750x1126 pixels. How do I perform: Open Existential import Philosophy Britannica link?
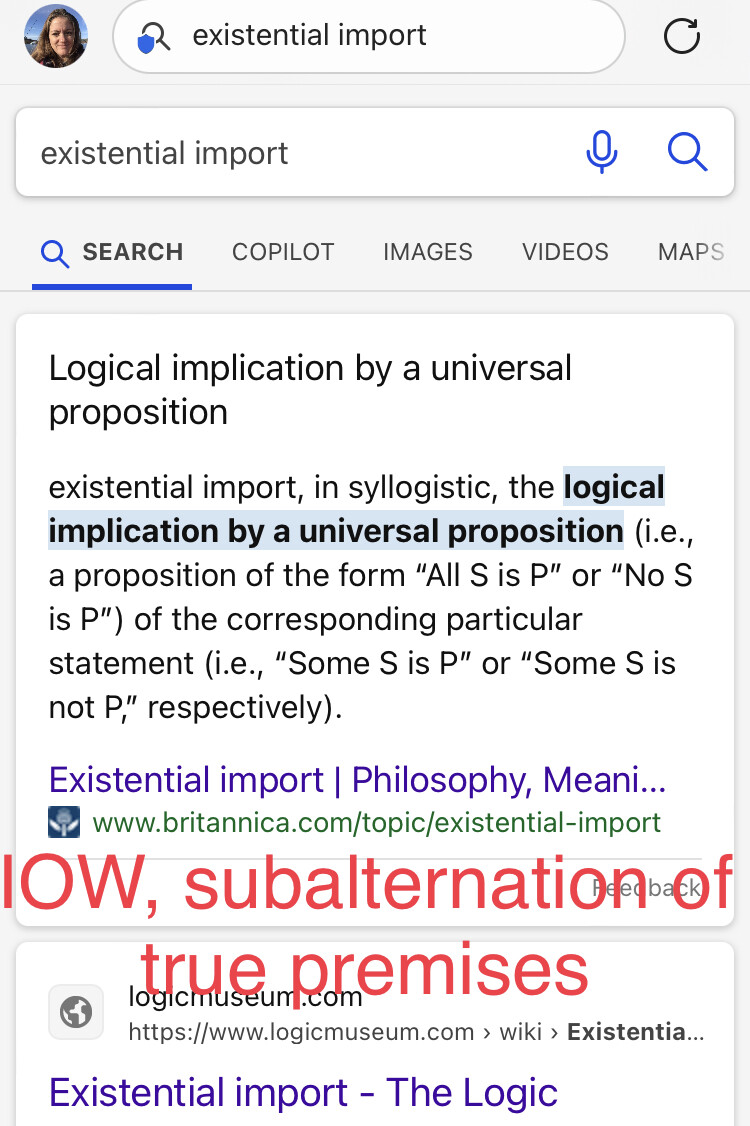click(x=358, y=780)
